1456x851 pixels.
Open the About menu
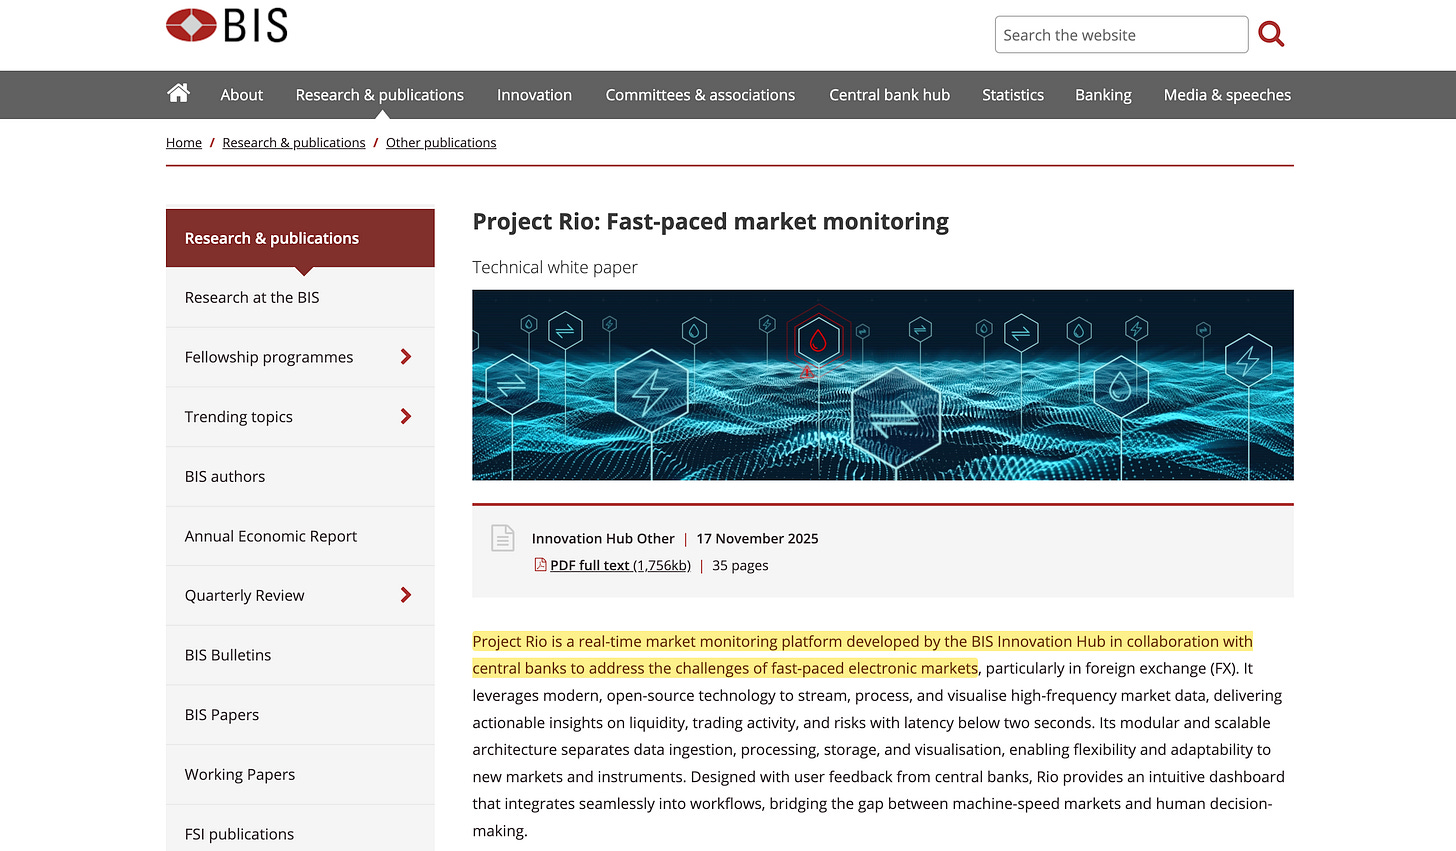[242, 95]
